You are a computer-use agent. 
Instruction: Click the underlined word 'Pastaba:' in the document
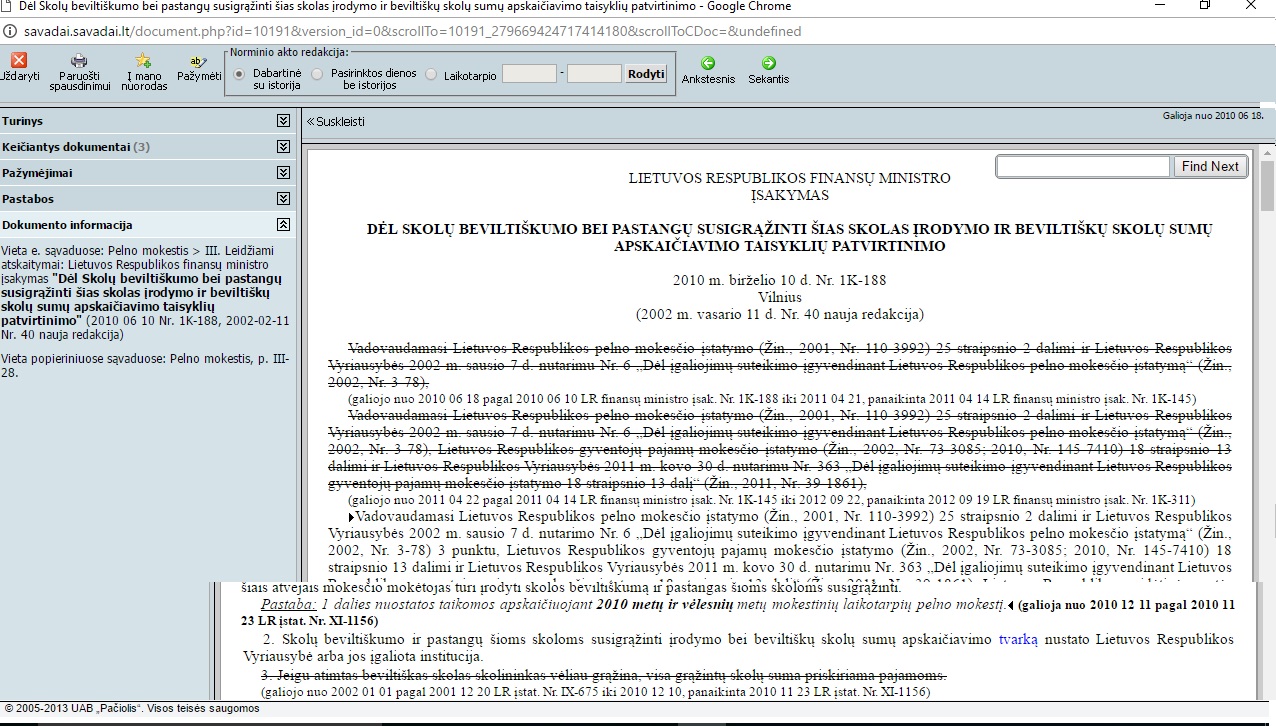coord(288,605)
